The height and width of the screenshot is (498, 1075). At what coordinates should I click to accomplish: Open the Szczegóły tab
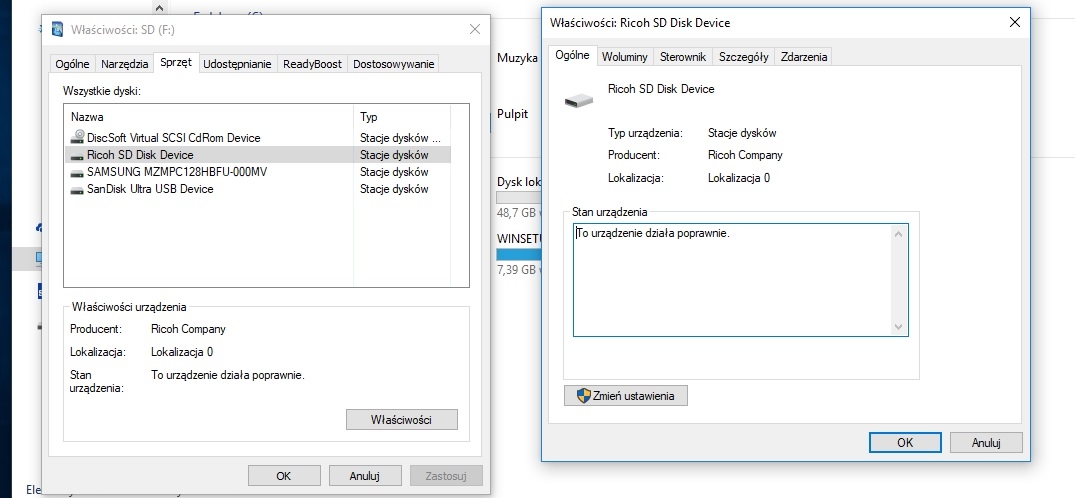pyautogui.click(x=743, y=57)
